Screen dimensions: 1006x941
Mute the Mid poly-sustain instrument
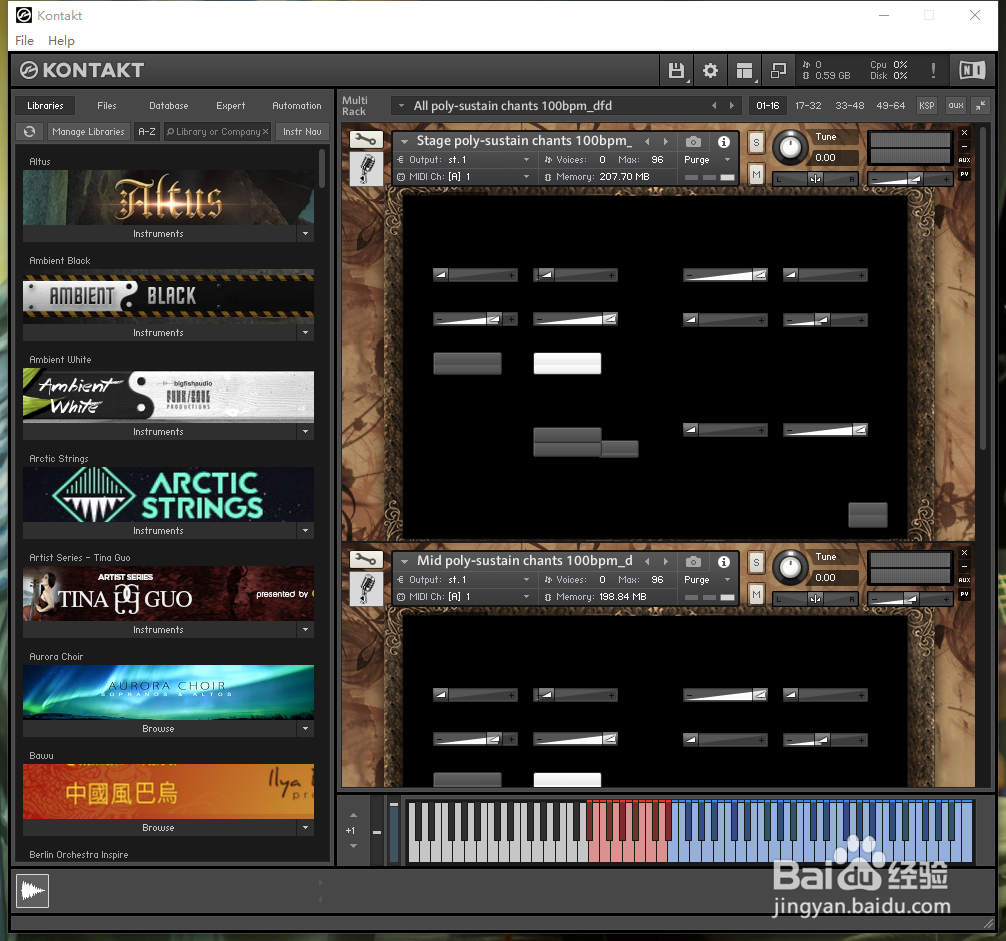756,594
